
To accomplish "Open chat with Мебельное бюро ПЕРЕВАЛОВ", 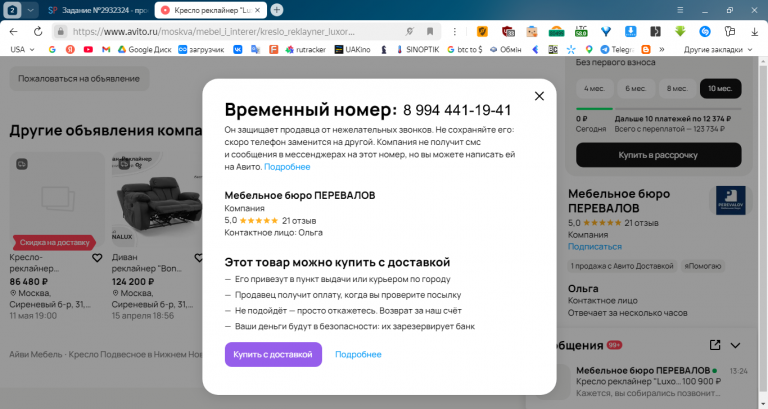I will click(x=647, y=382).
